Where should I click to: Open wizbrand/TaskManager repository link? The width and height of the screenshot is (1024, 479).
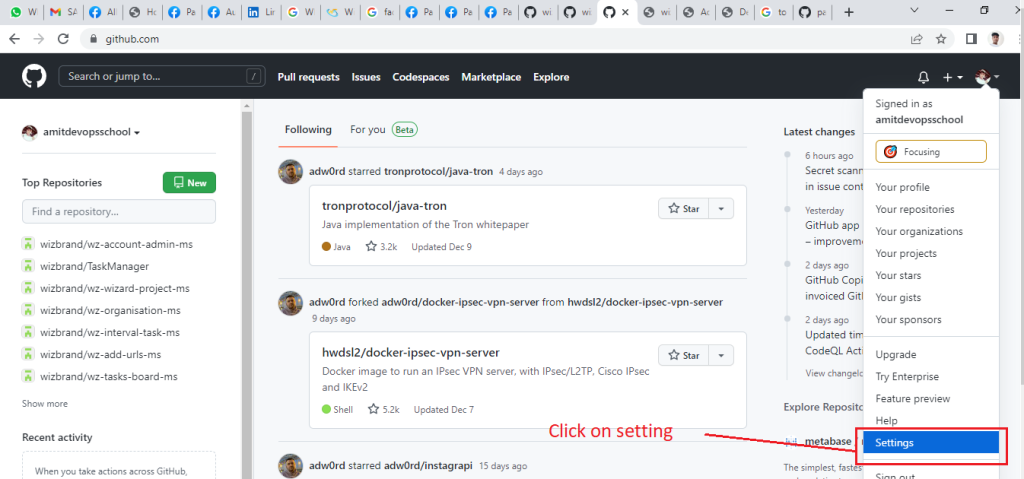click(x=94, y=266)
